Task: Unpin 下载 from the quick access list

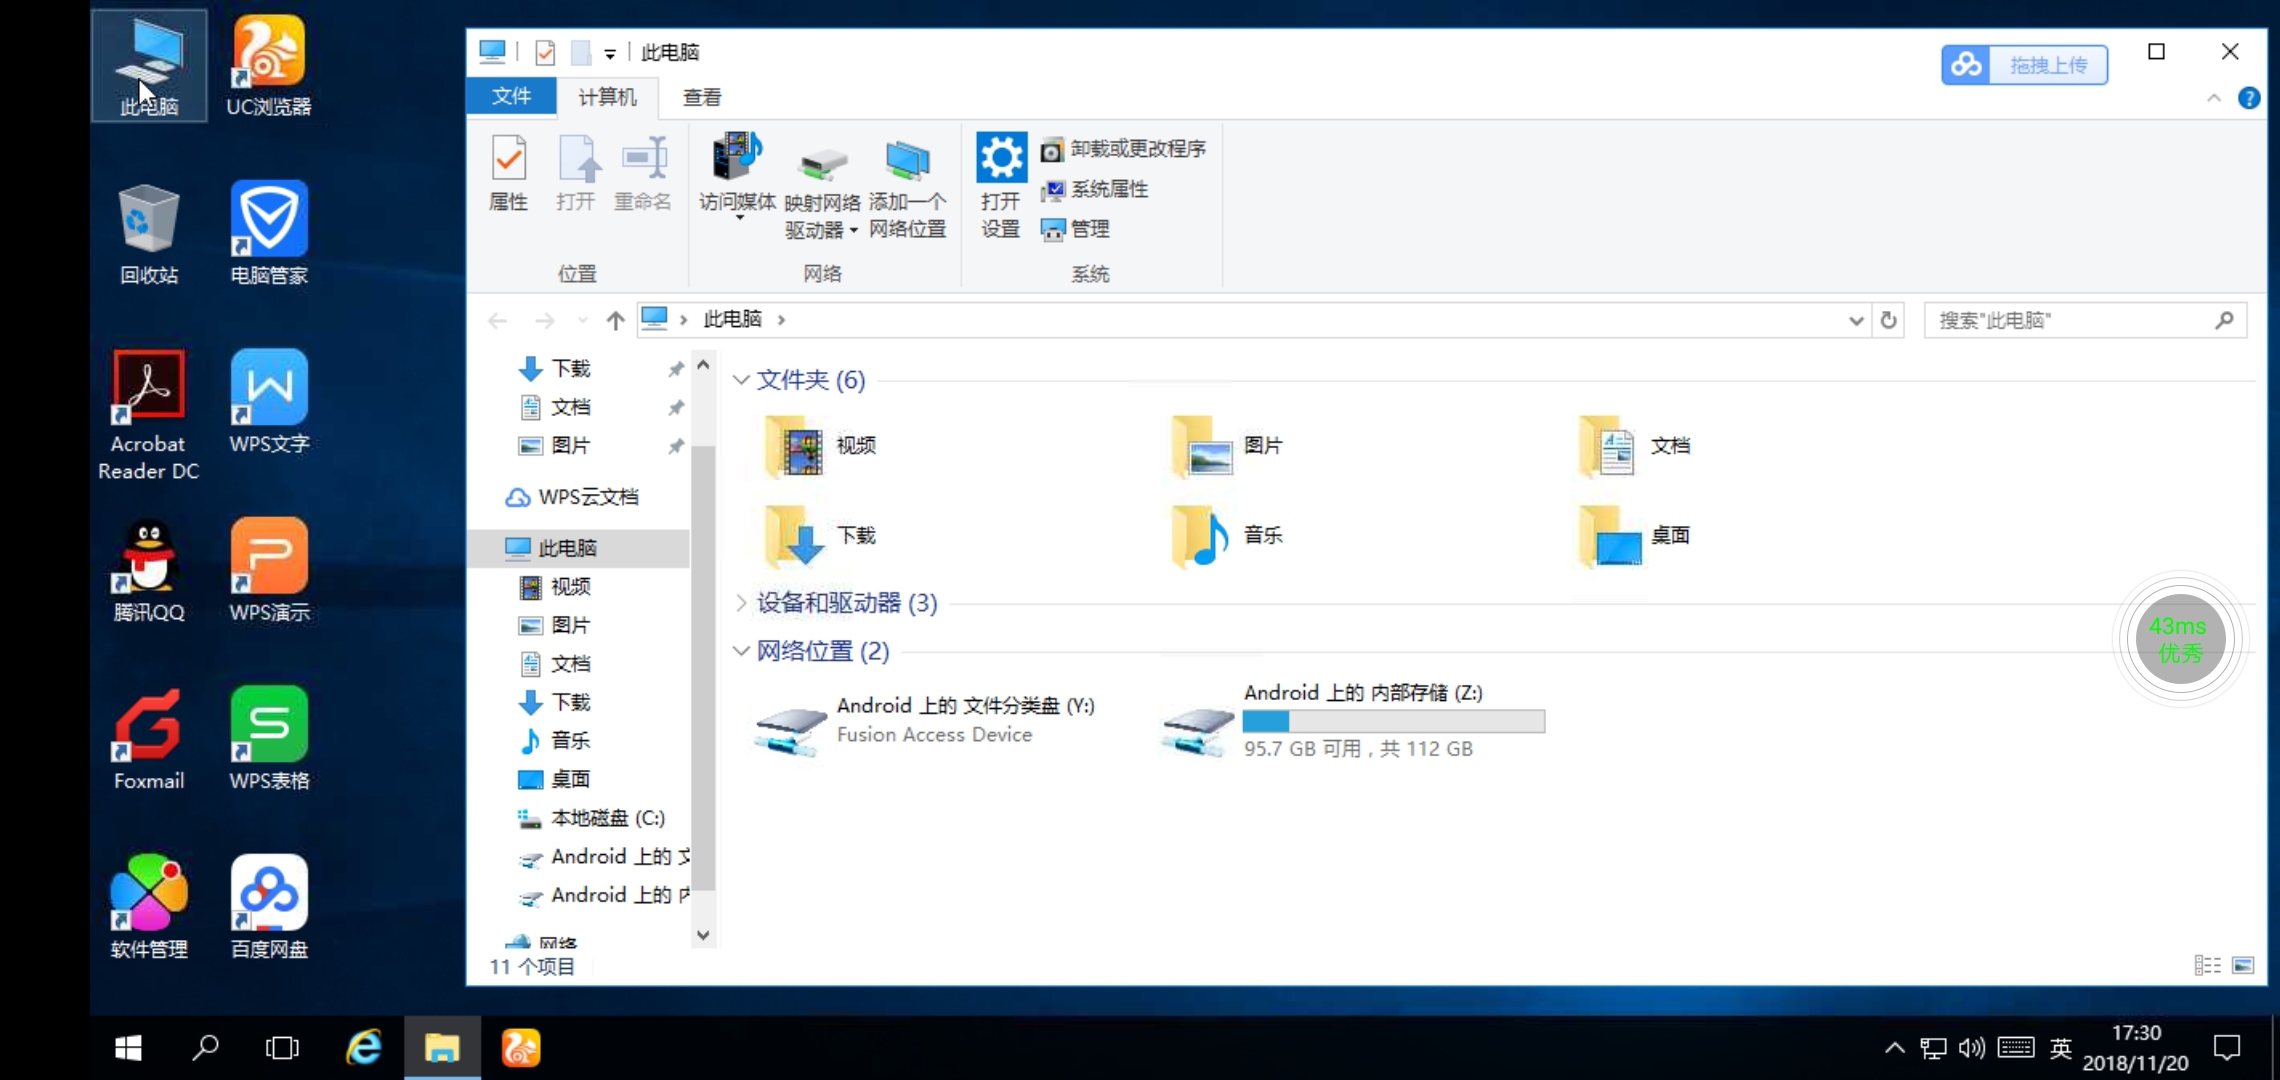Action: [676, 368]
